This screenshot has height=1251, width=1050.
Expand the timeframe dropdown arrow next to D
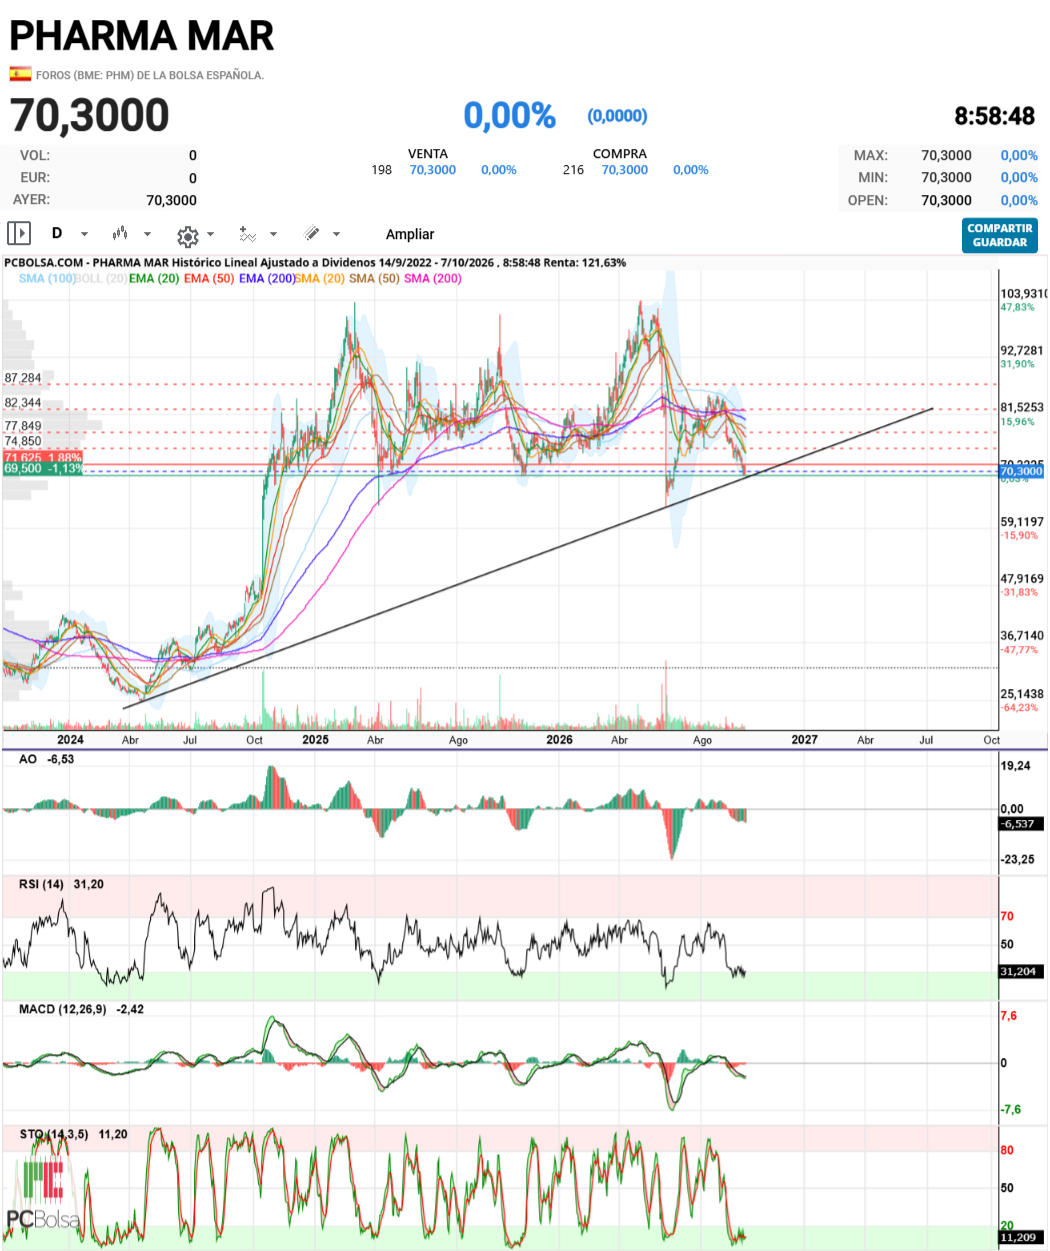[84, 235]
